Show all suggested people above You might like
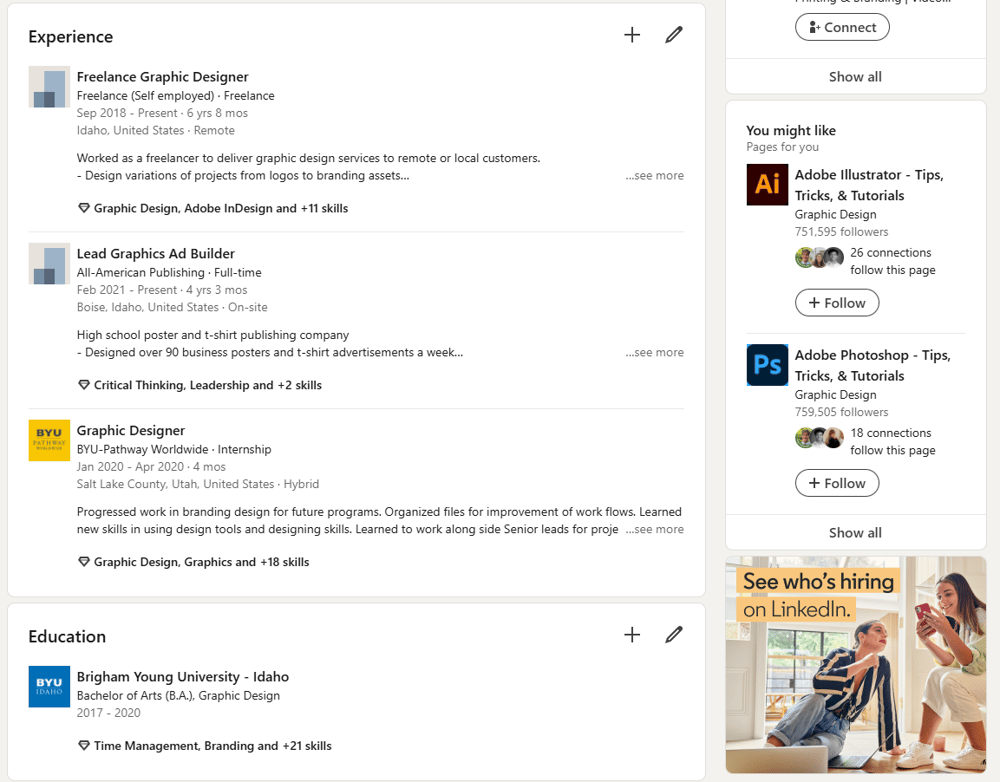 pyautogui.click(x=855, y=77)
